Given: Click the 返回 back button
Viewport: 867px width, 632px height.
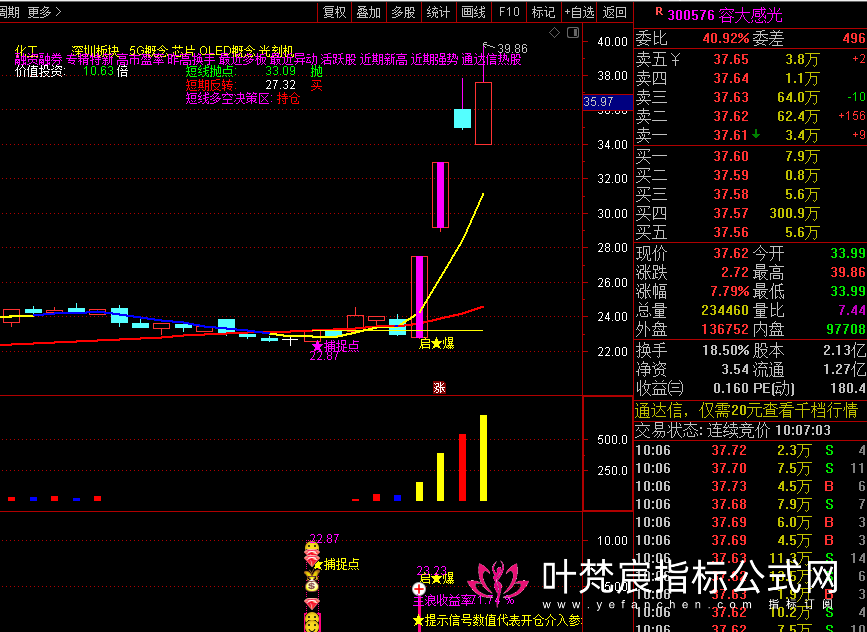Looking at the screenshot, I should click(614, 12).
